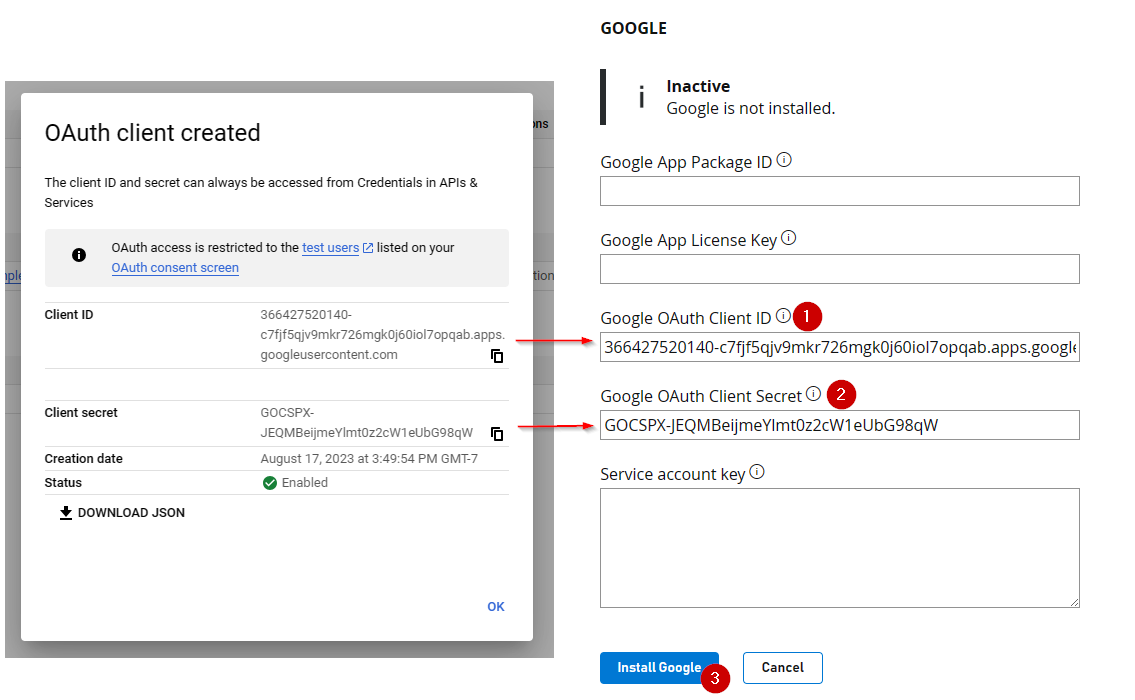Open the info tooltip for Google App Package ID
This screenshot has height=700, width=1135.
784,158
